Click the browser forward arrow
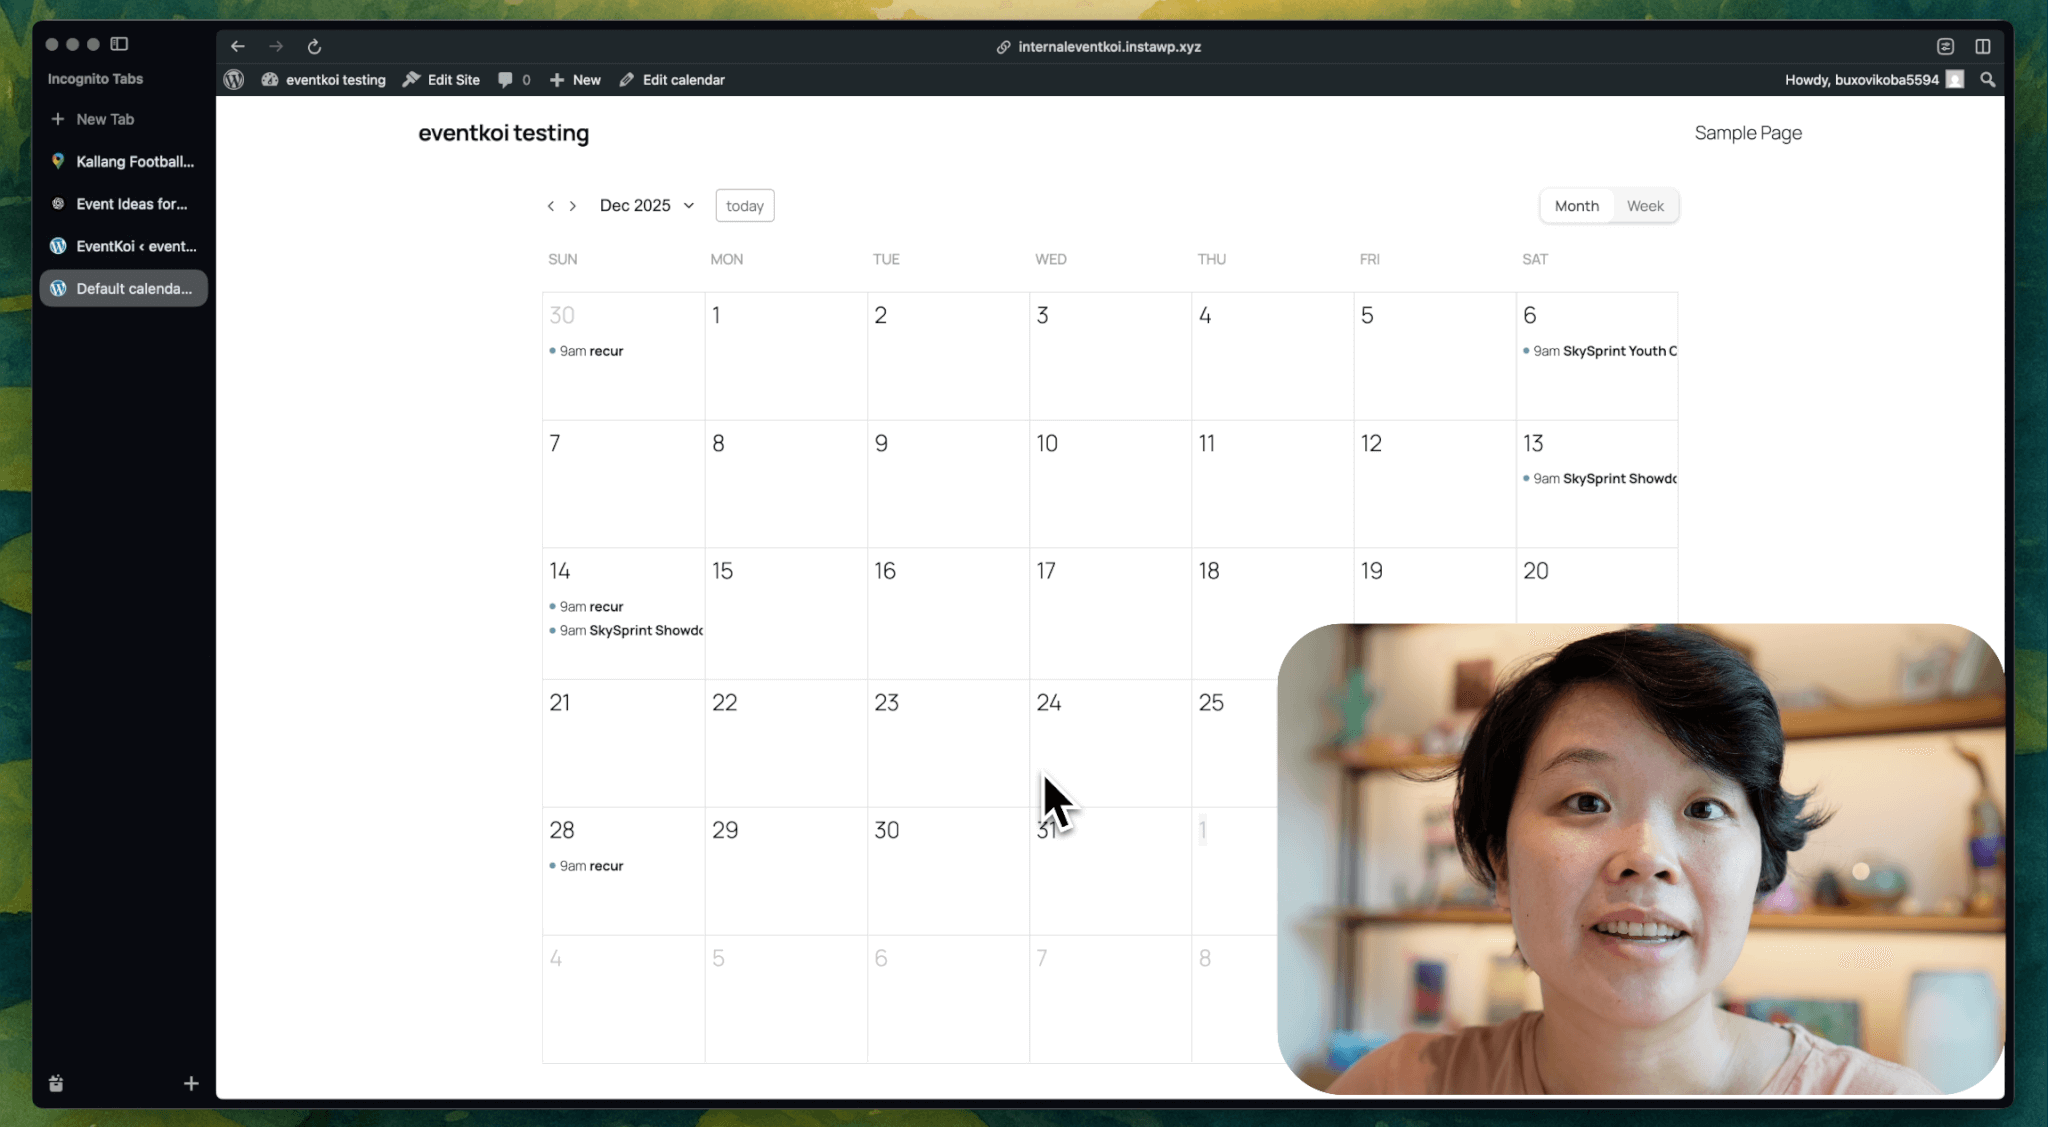 click(x=276, y=46)
